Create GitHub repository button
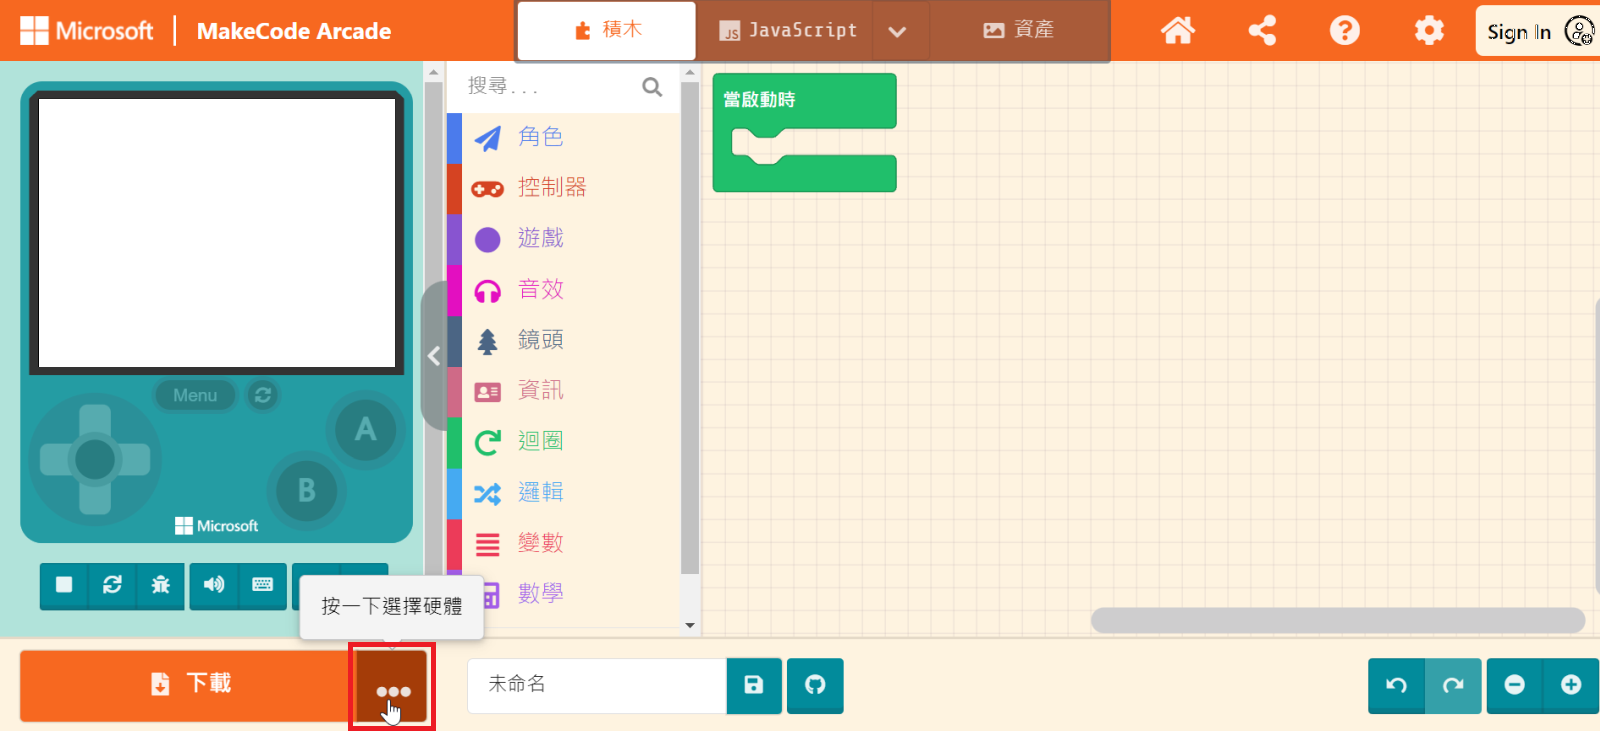Viewport: 1600px width, 731px height. click(x=815, y=685)
